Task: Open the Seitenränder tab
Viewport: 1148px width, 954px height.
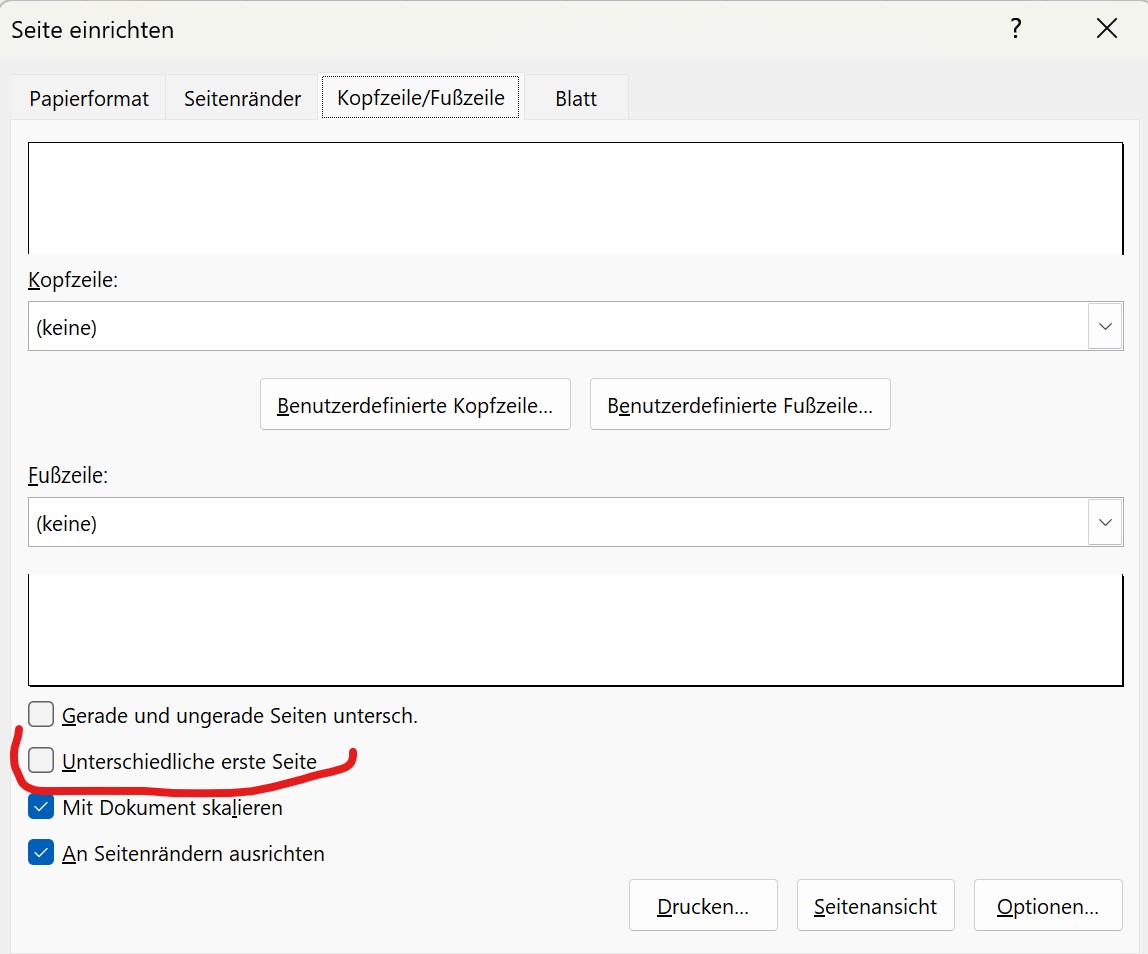Action: pyautogui.click(x=242, y=99)
